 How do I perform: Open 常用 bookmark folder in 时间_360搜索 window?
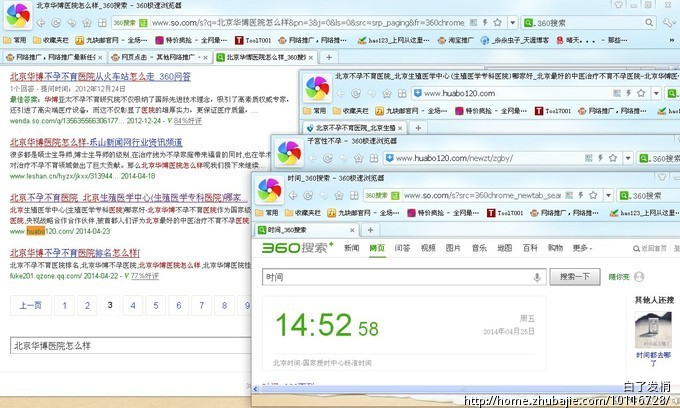pos(267,213)
